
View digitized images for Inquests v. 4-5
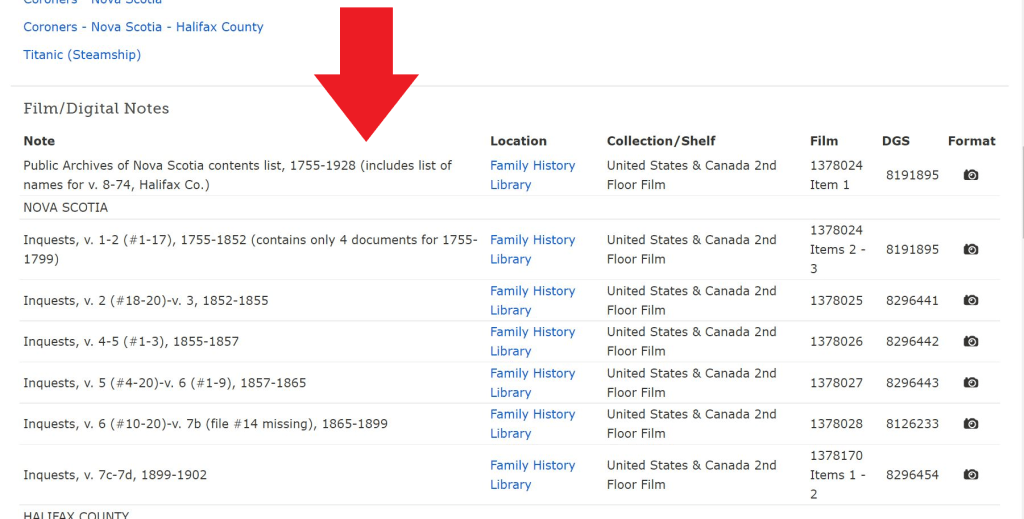970,341
